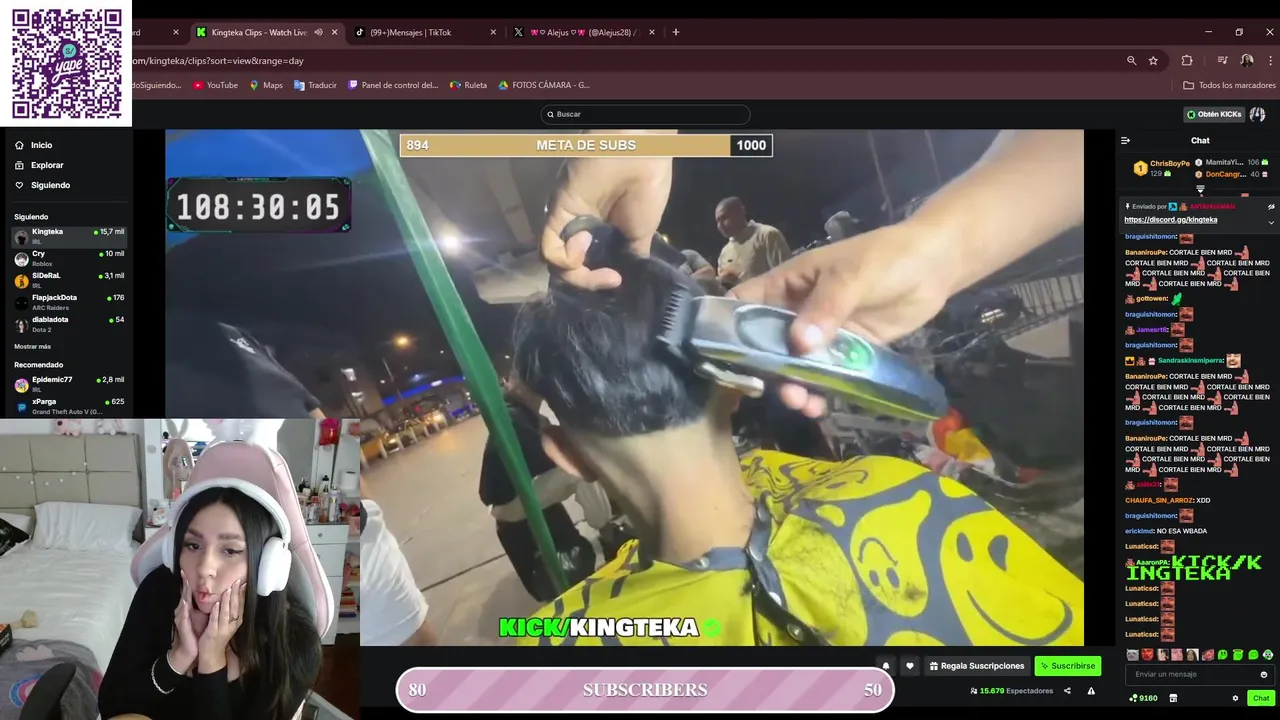Image resolution: width=1280 pixels, height=720 pixels.
Task: Open media controls in Chrome toolbar
Action: [1222, 60]
